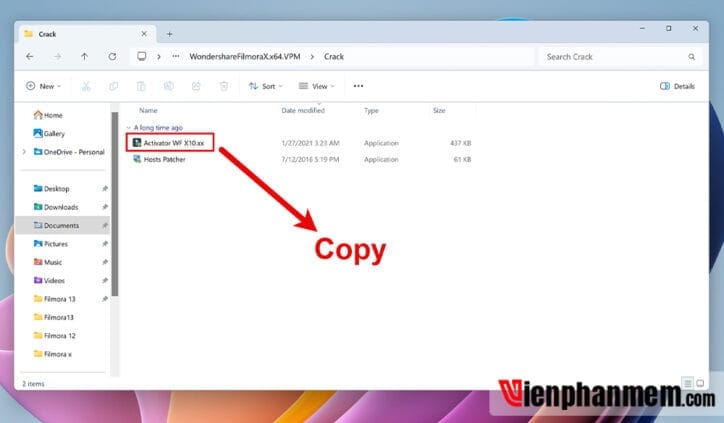Select the Hosts Patcher file
The width and height of the screenshot is (724, 423).
click(x=164, y=159)
